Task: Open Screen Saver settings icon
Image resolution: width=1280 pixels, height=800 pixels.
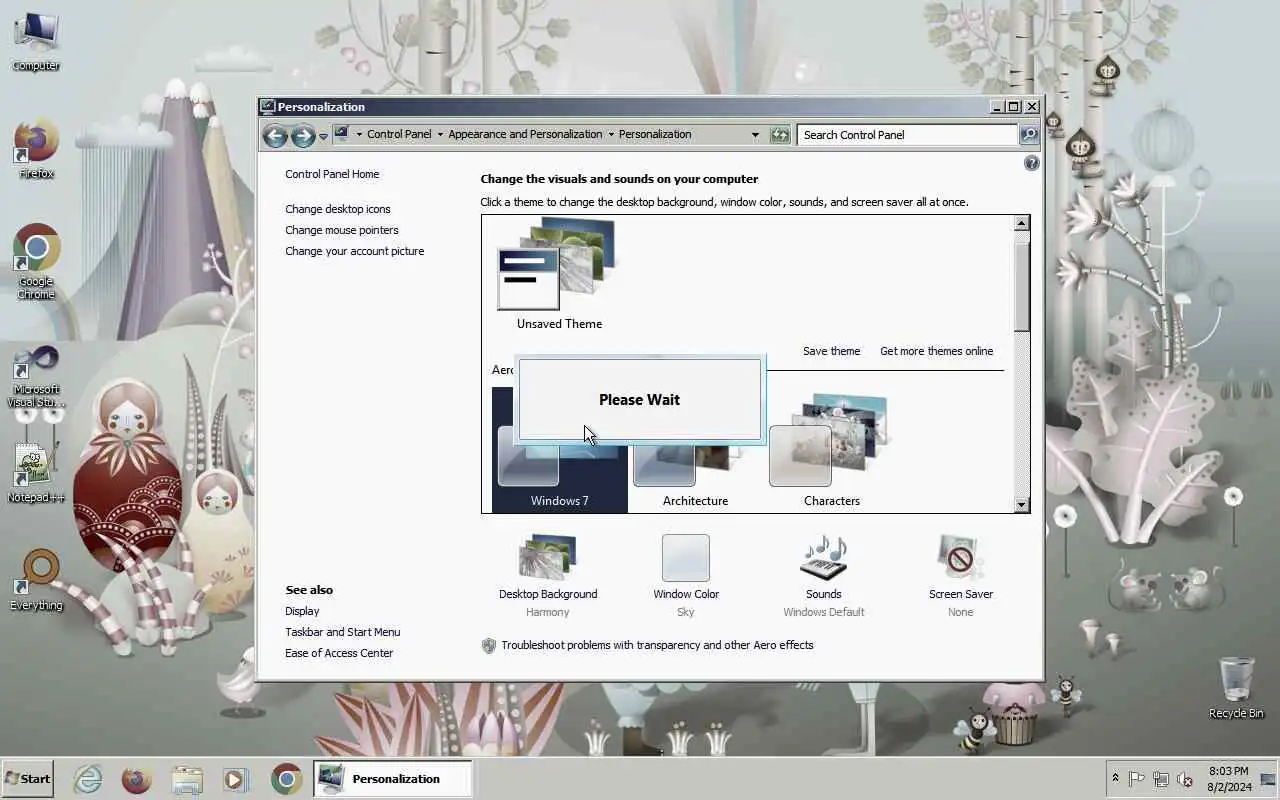Action: coord(960,557)
